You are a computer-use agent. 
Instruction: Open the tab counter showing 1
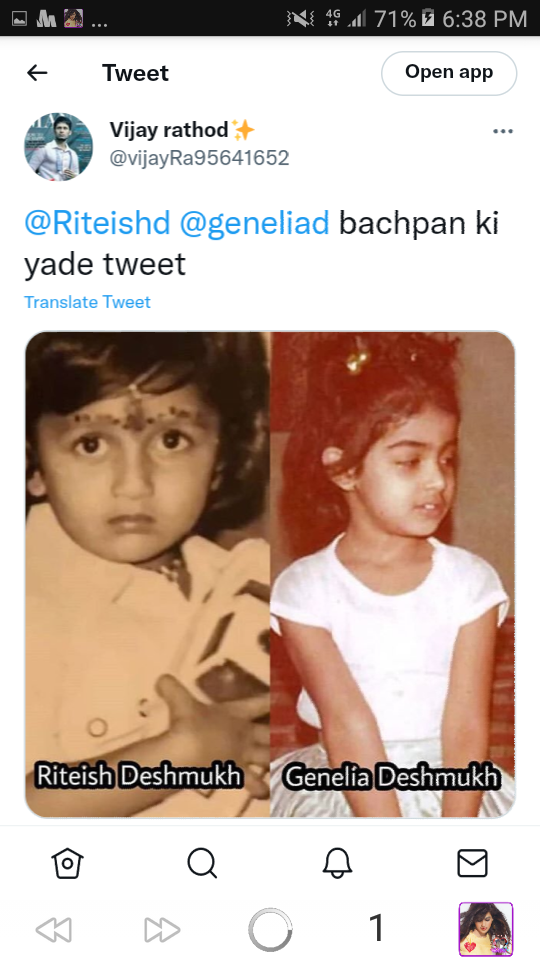[377, 928]
